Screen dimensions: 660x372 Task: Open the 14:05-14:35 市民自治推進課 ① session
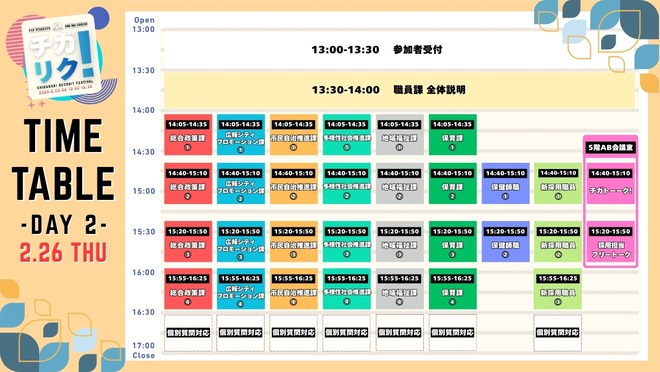[x=294, y=135]
